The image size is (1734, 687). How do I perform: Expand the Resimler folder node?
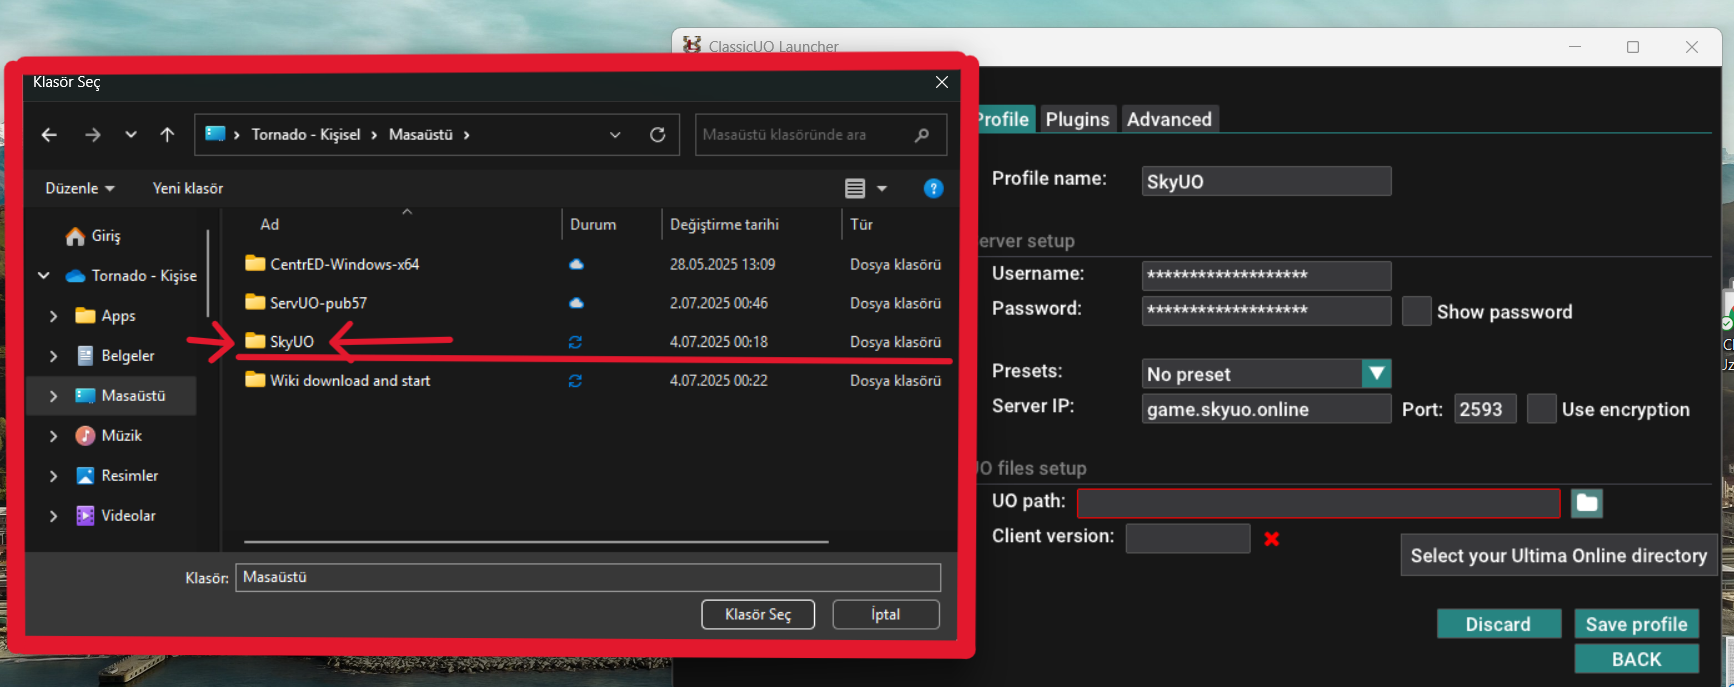tap(54, 476)
